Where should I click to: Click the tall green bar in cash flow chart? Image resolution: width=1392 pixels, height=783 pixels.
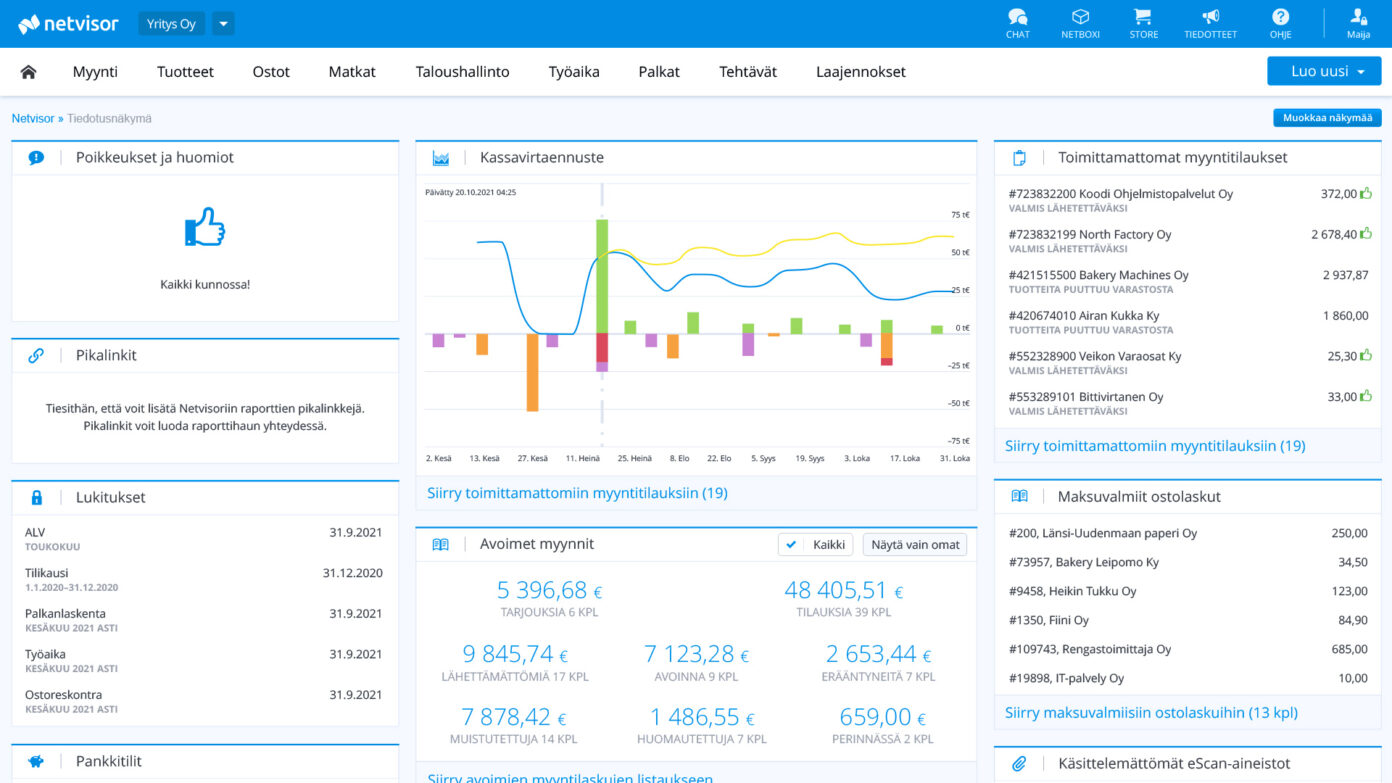(602, 276)
